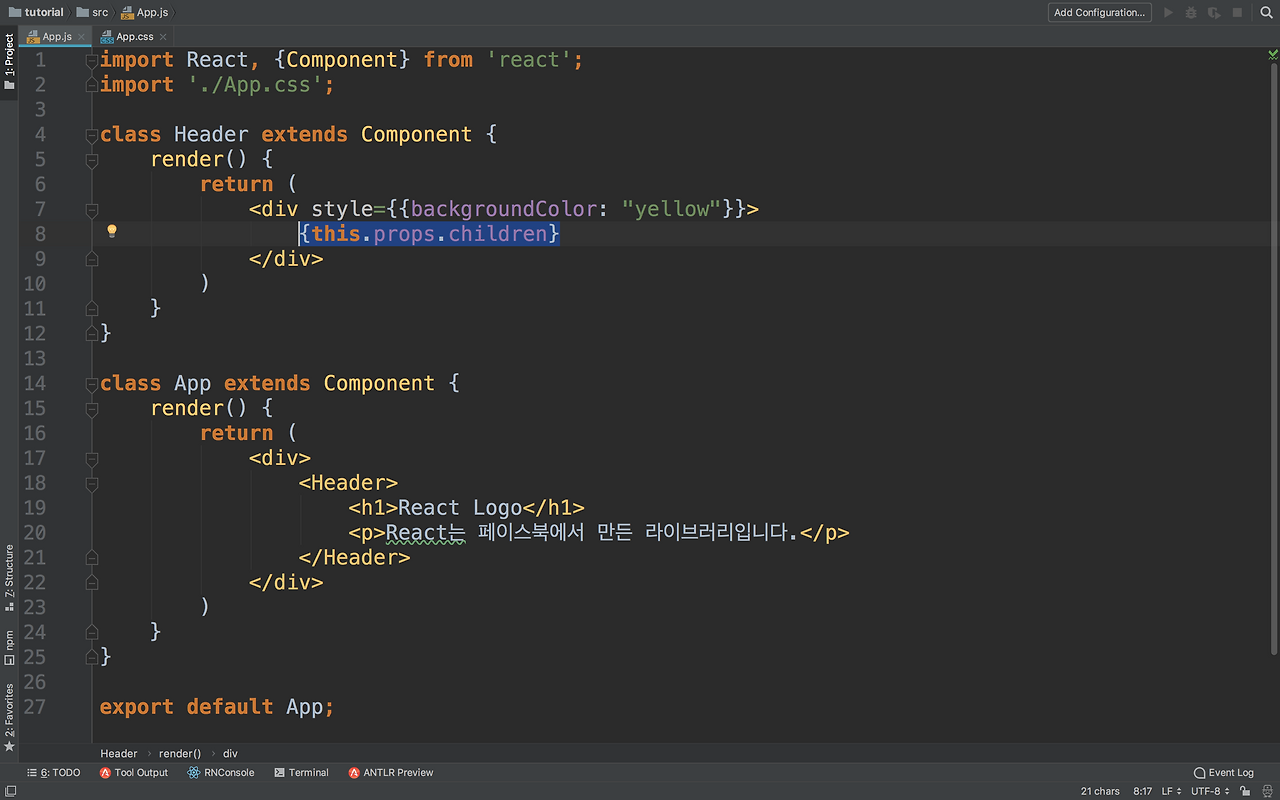
Task: Click the Debug bug icon in toolbar
Action: click(1191, 13)
